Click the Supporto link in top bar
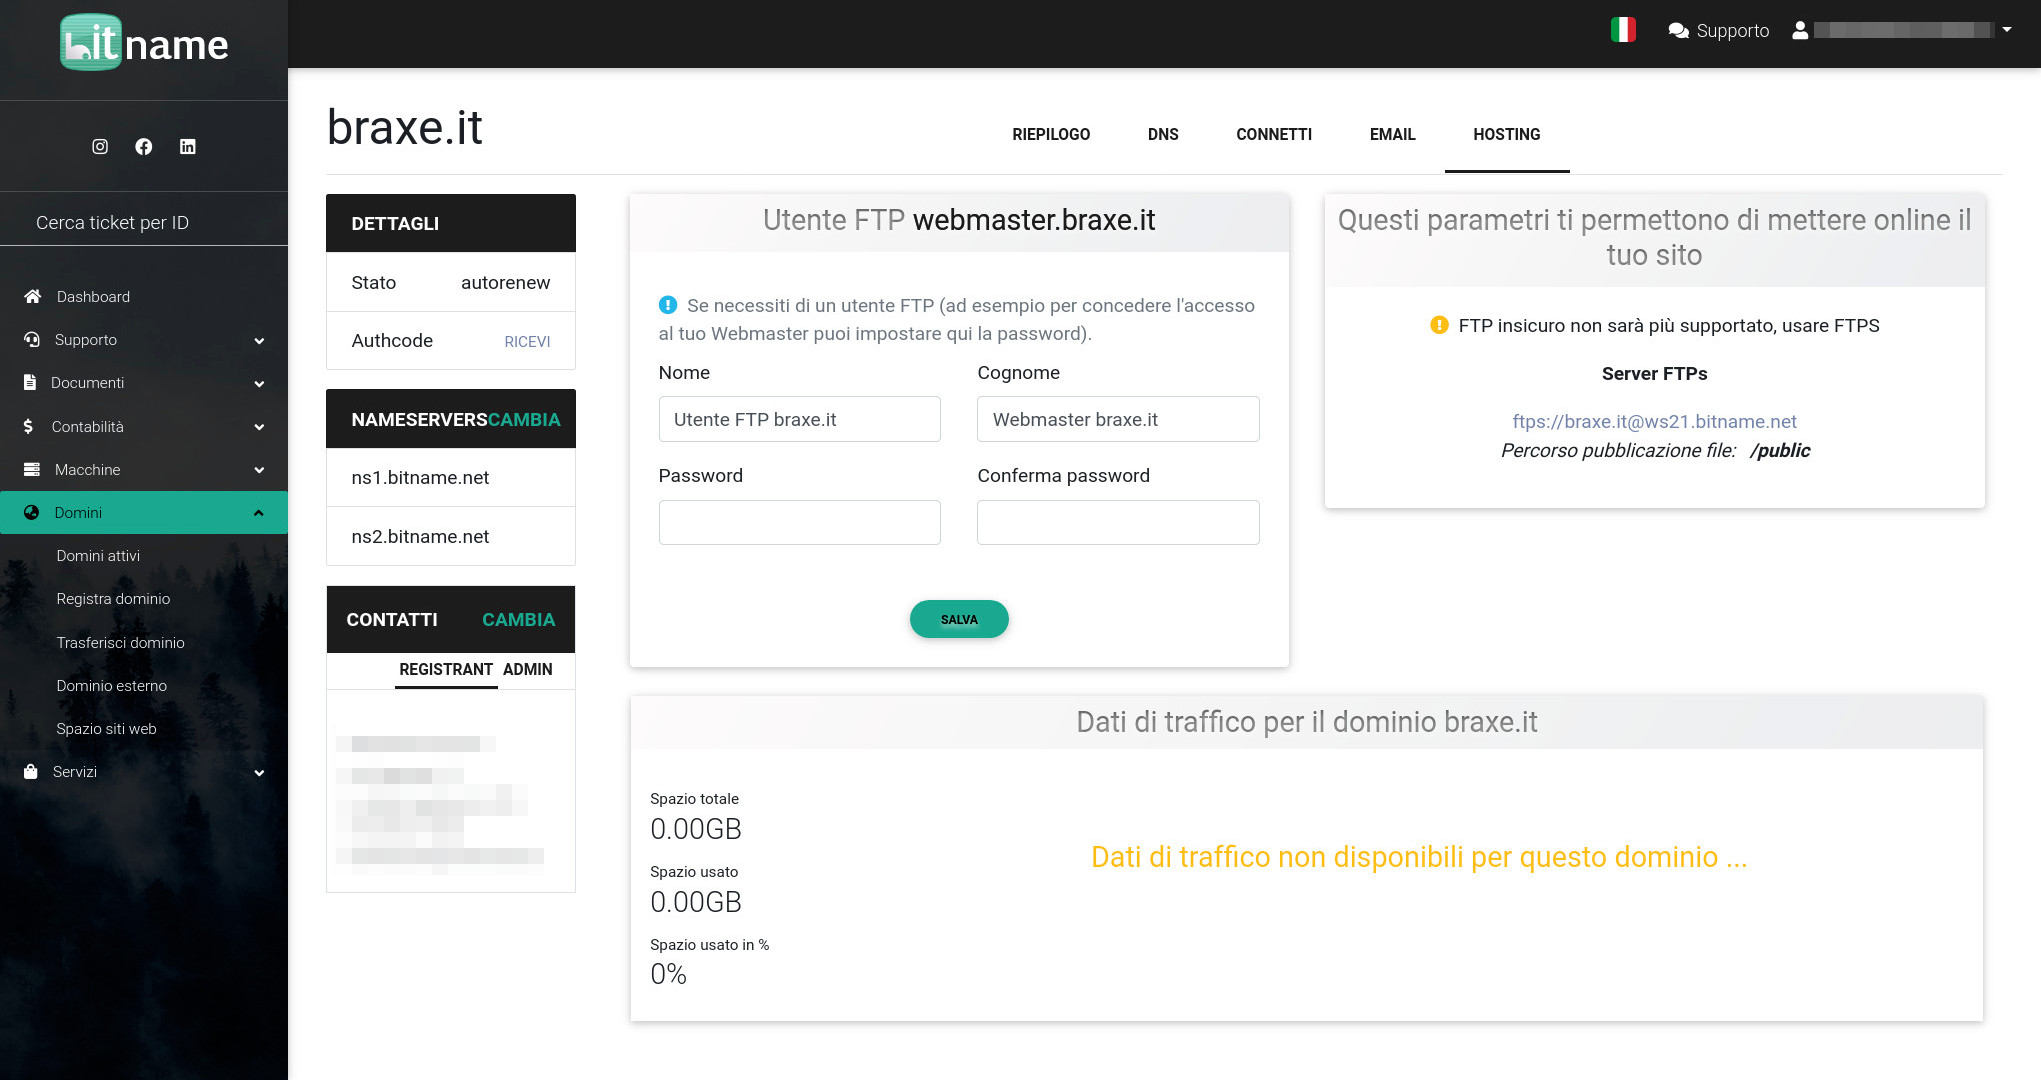This screenshot has width=2041, height=1080. click(1732, 30)
